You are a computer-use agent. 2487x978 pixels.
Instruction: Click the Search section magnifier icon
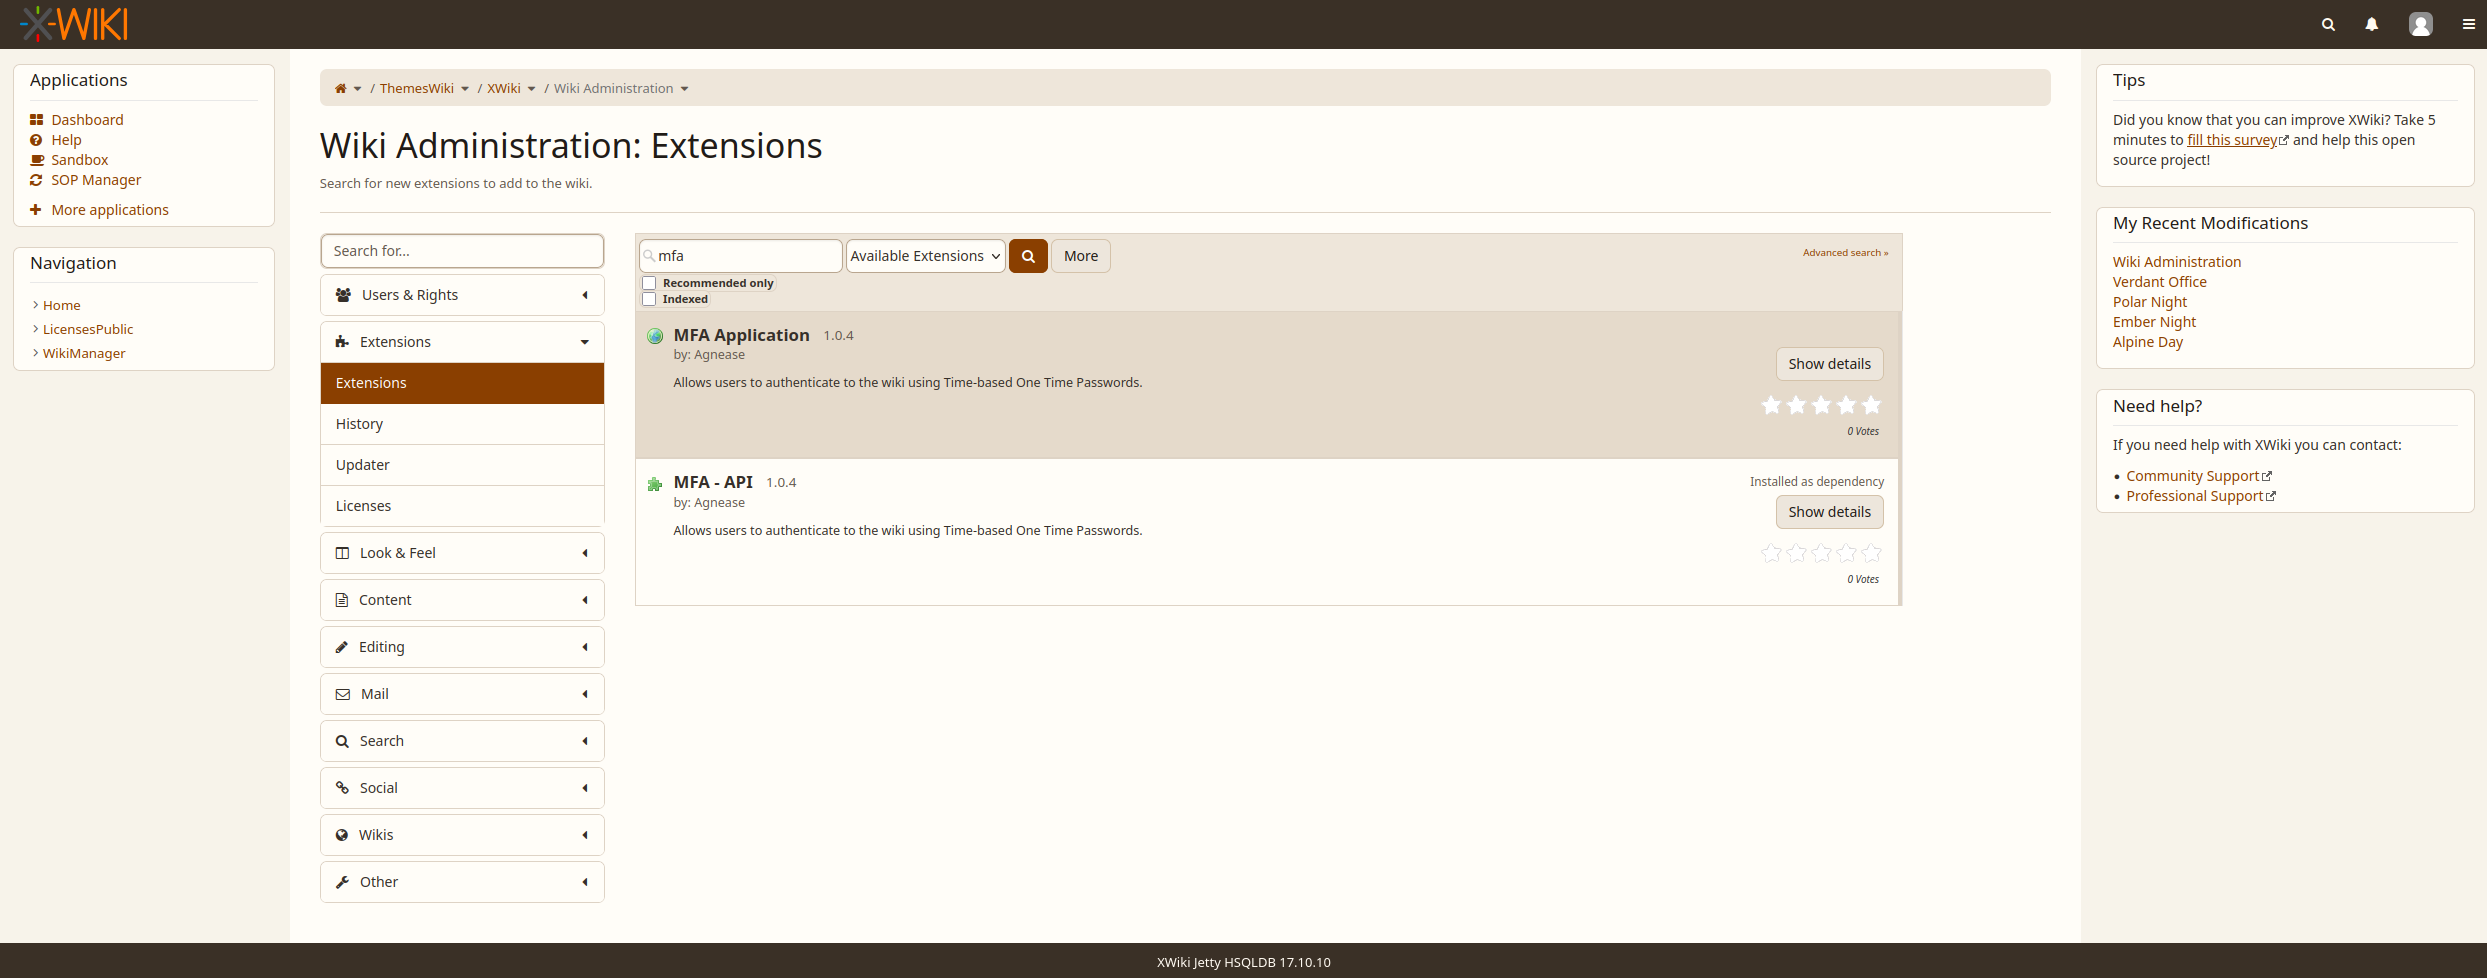click(x=342, y=741)
